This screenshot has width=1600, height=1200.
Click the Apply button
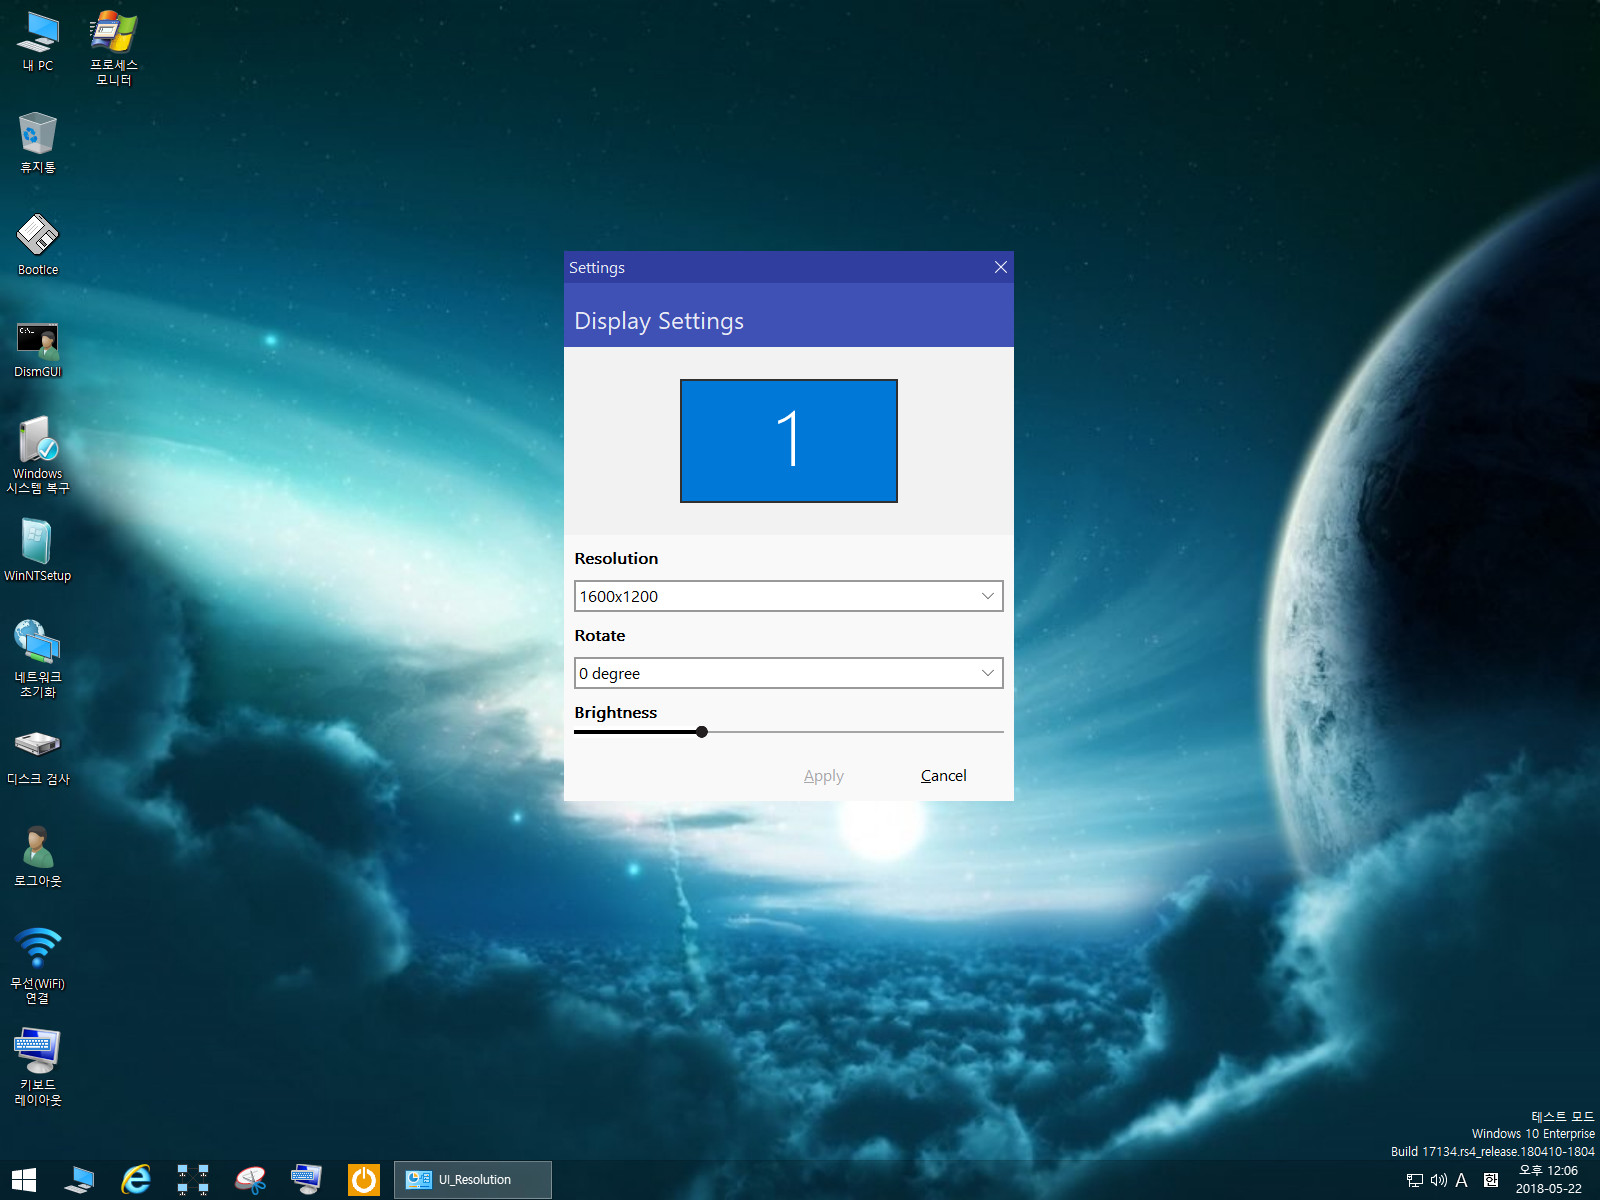point(824,776)
